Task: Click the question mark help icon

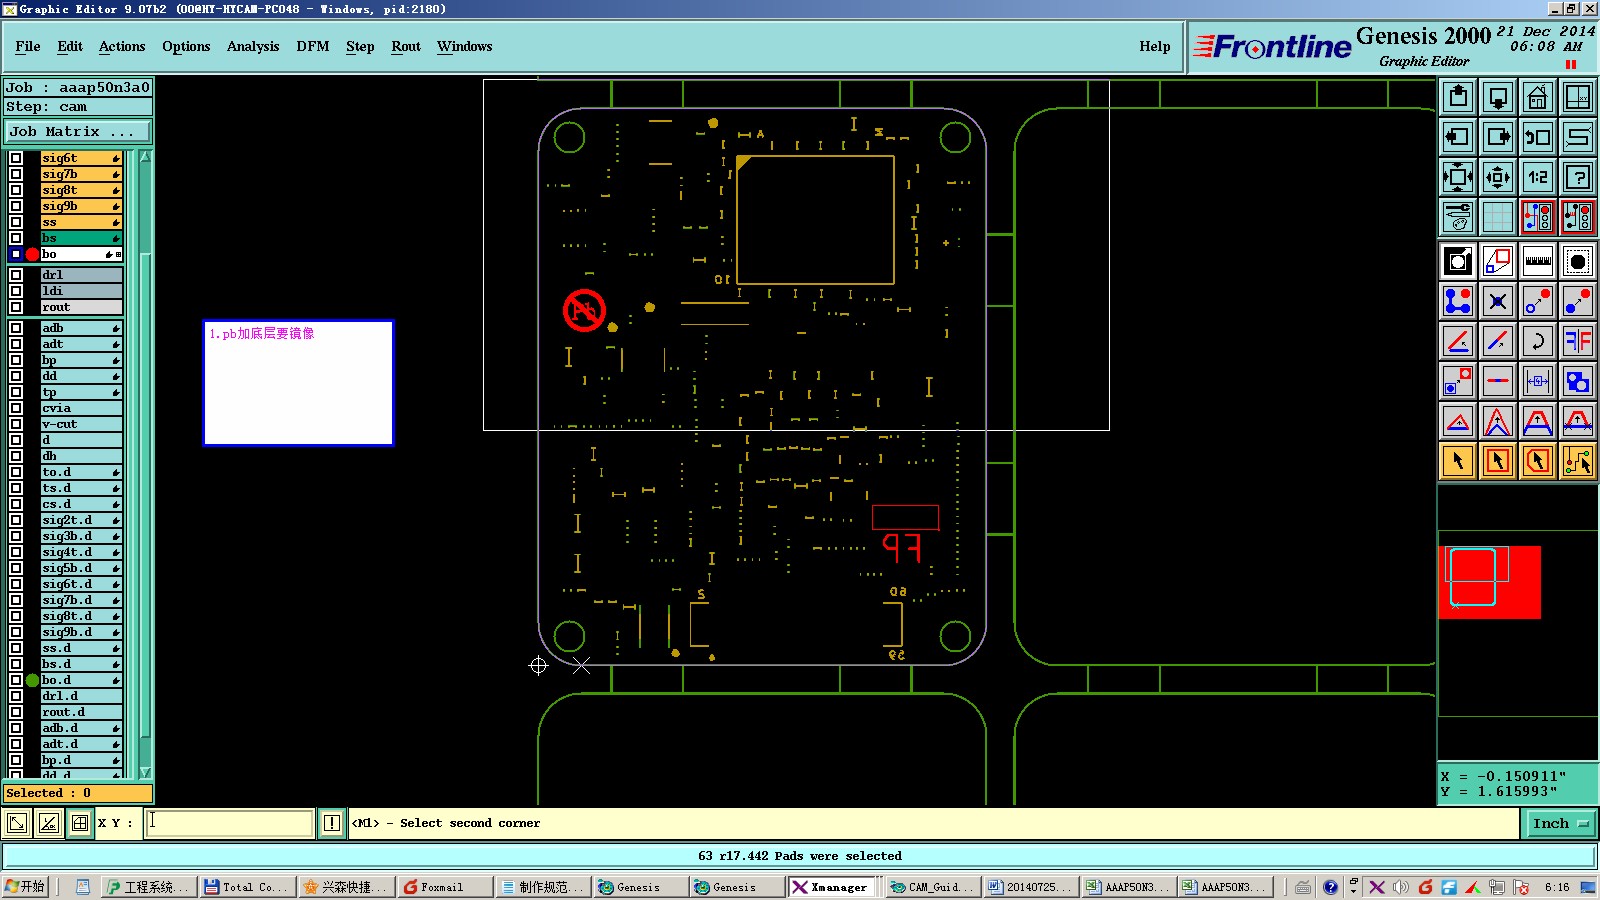Action: (1578, 177)
